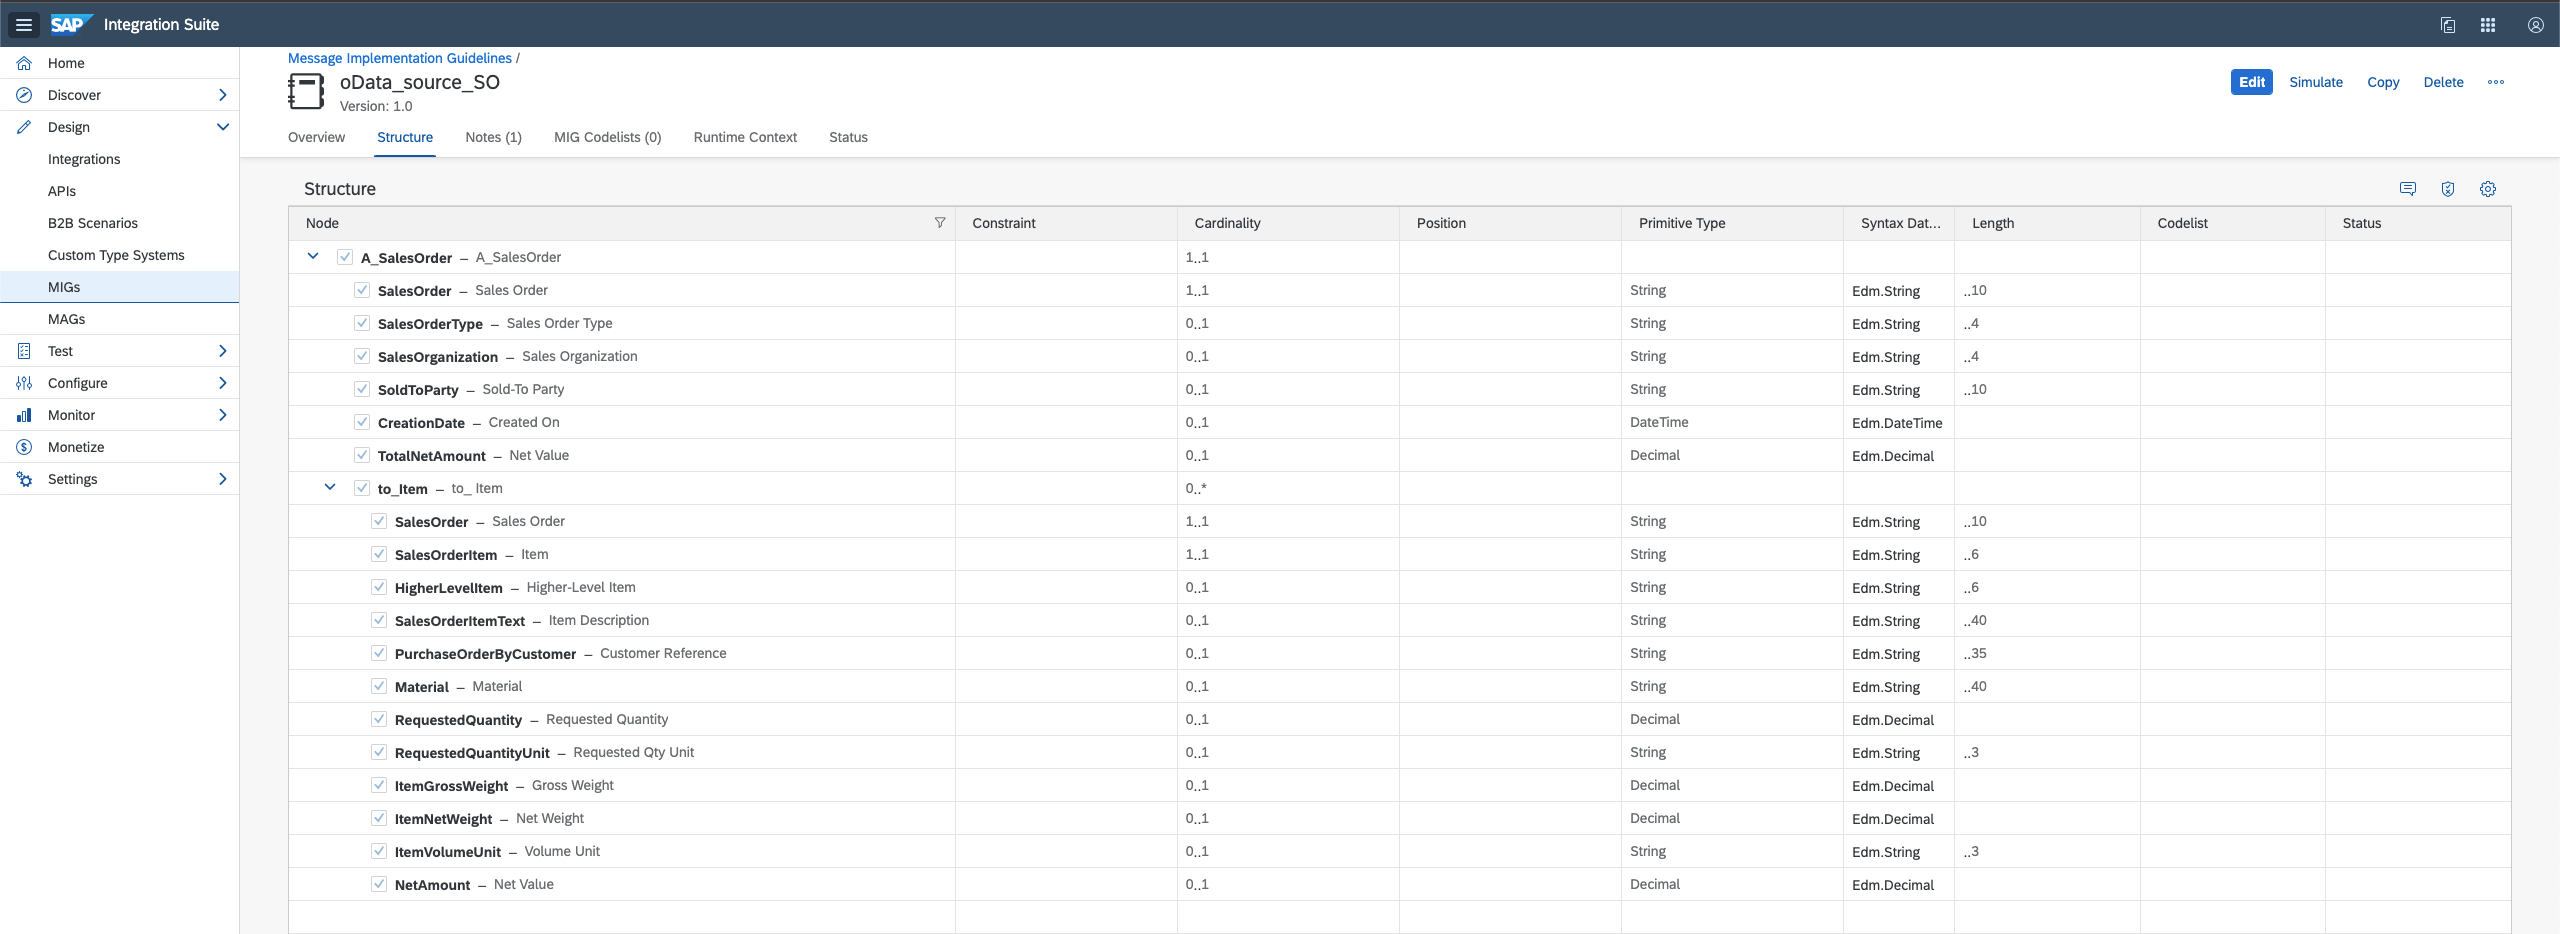This screenshot has width=2560, height=934.
Task: Click the Copy button
Action: pyautogui.click(x=2383, y=82)
